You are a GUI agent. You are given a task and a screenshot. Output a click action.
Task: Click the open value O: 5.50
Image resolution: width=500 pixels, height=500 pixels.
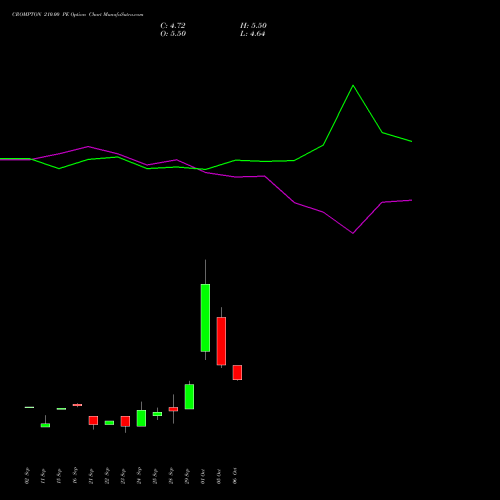[173, 34]
